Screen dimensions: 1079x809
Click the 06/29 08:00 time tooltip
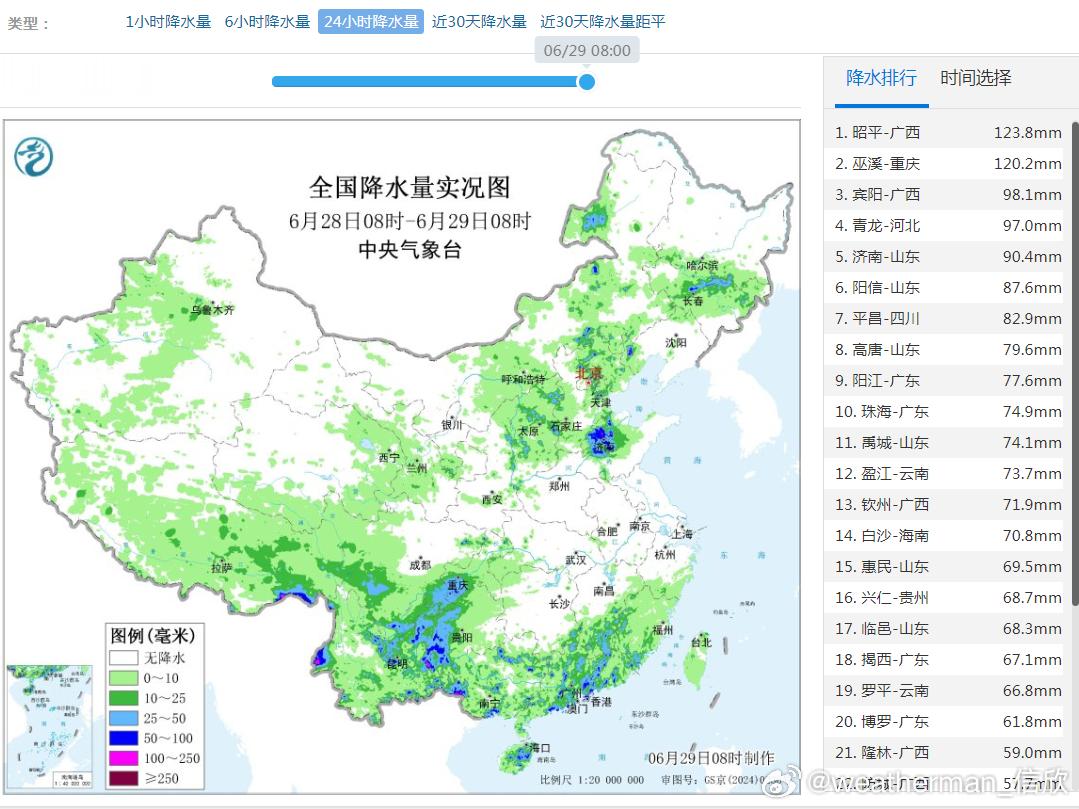[587, 51]
